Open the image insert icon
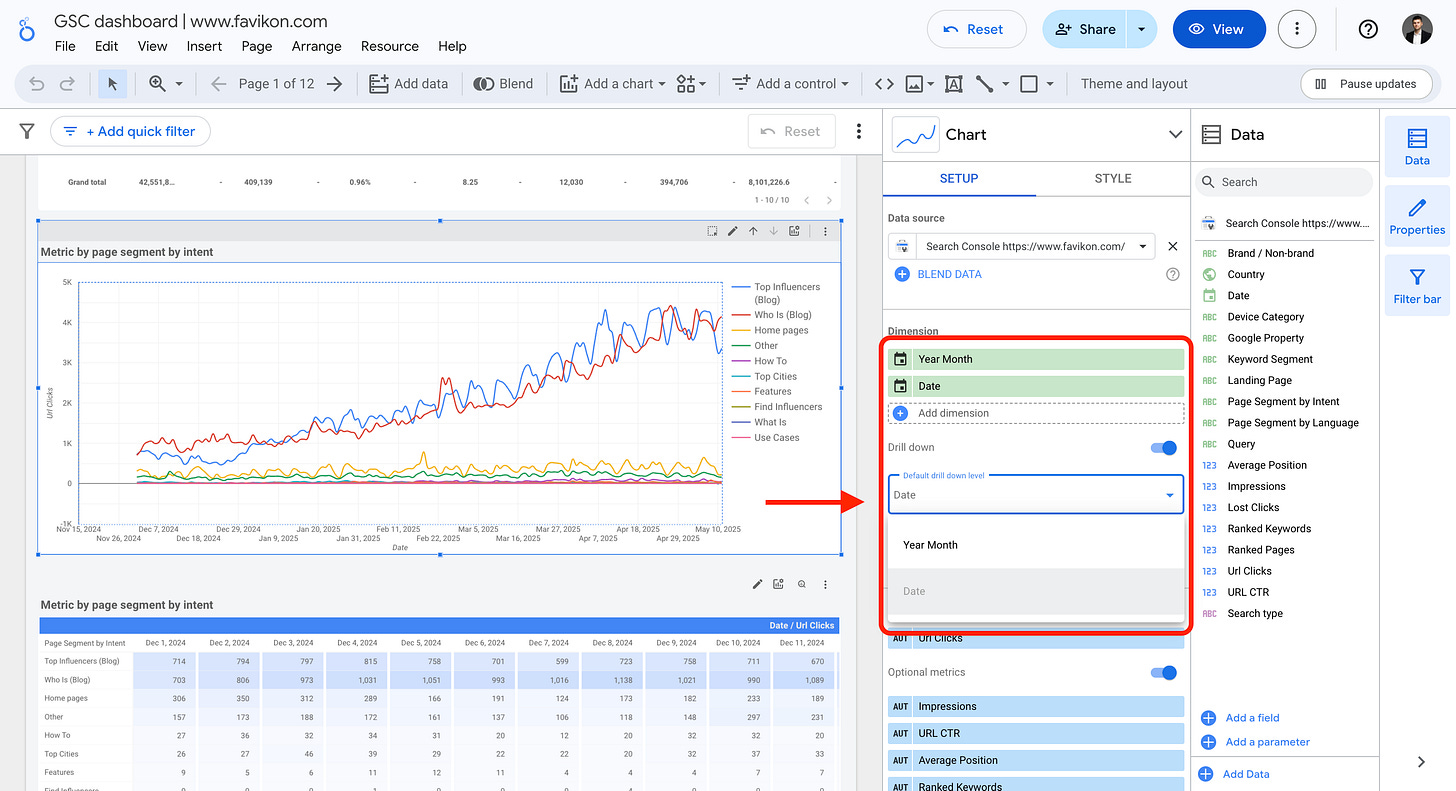This screenshot has height=791, width=1456. pos(914,84)
